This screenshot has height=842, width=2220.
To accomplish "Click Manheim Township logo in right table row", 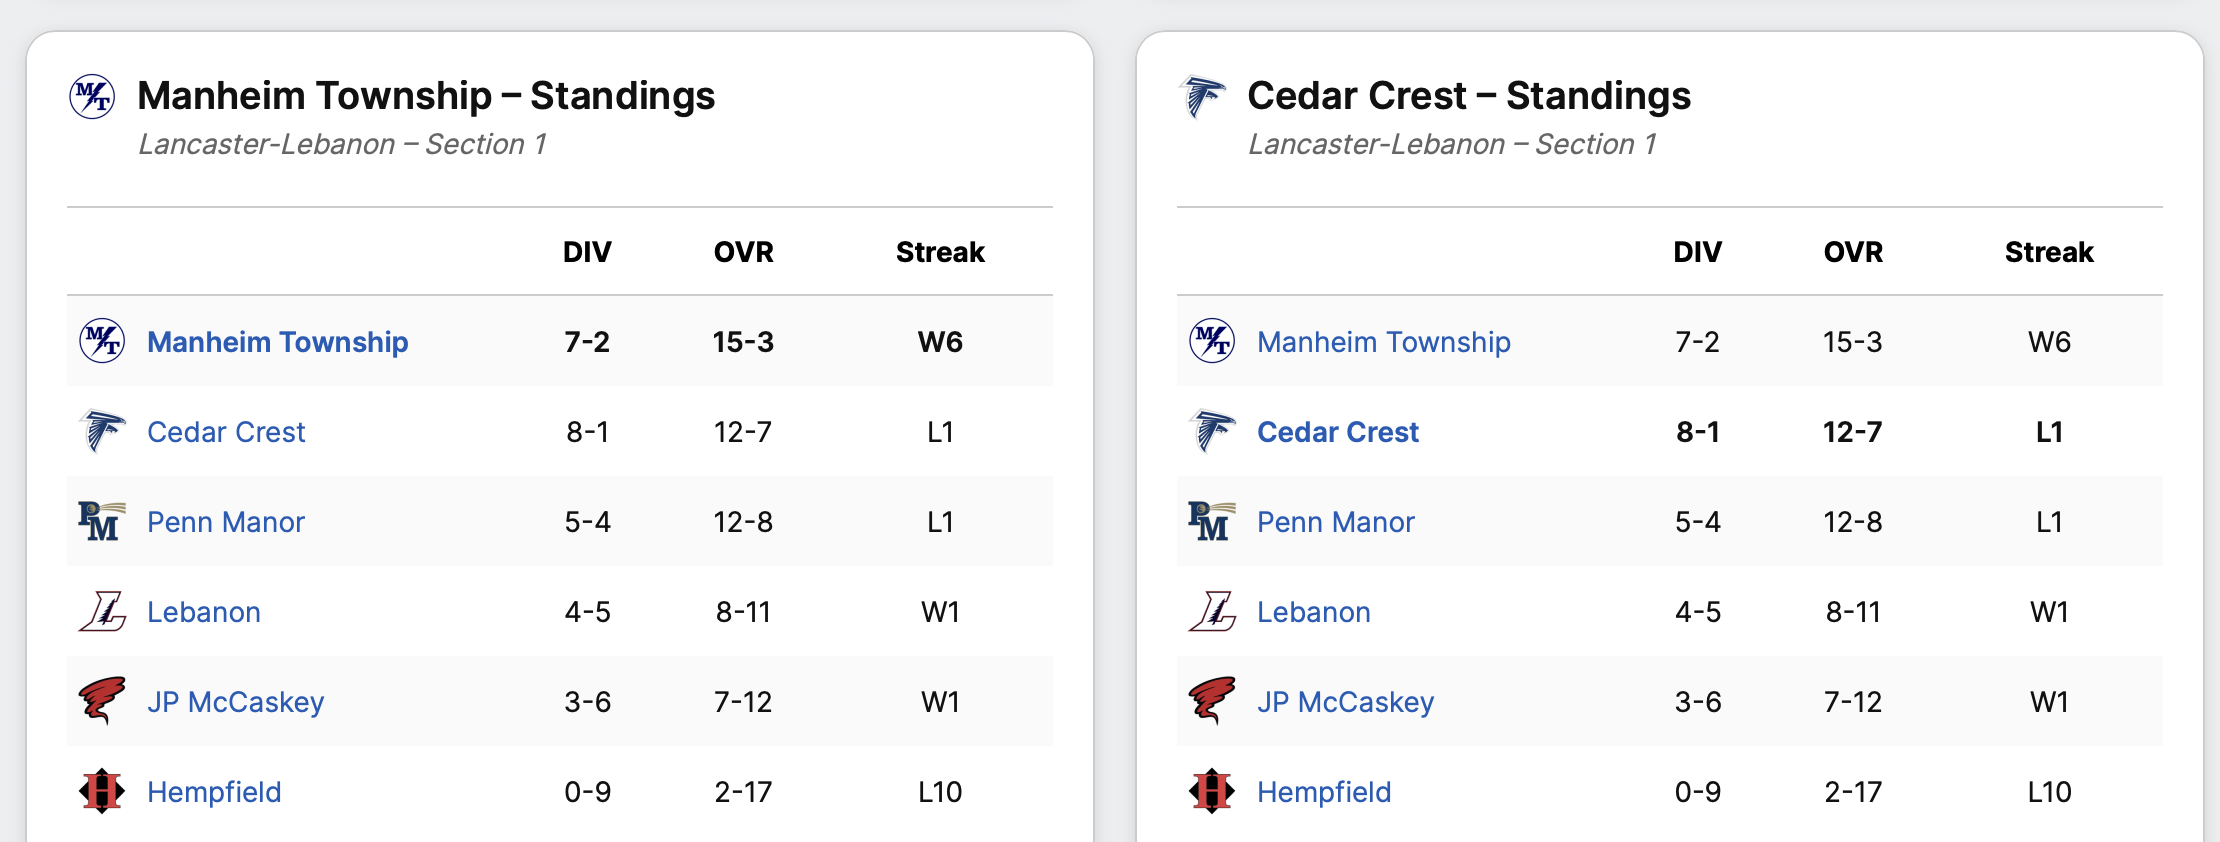I will pyautogui.click(x=1212, y=341).
